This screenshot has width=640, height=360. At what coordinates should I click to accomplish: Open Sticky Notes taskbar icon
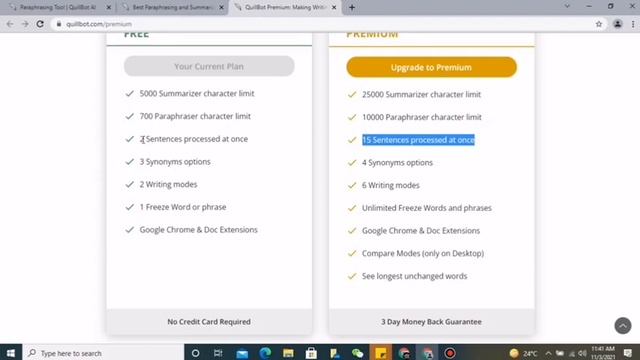pyautogui.click(x=380, y=353)
